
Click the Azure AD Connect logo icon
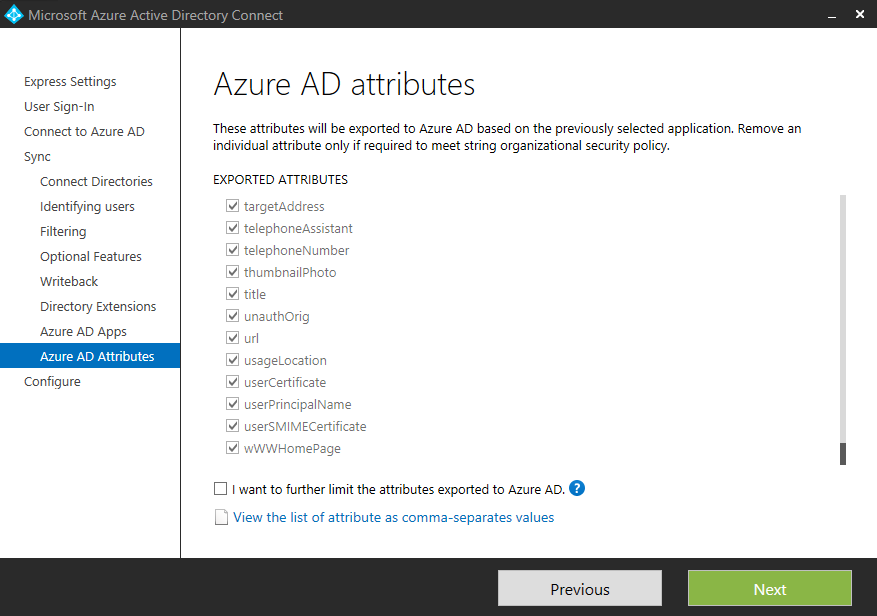tap(14, 15)
